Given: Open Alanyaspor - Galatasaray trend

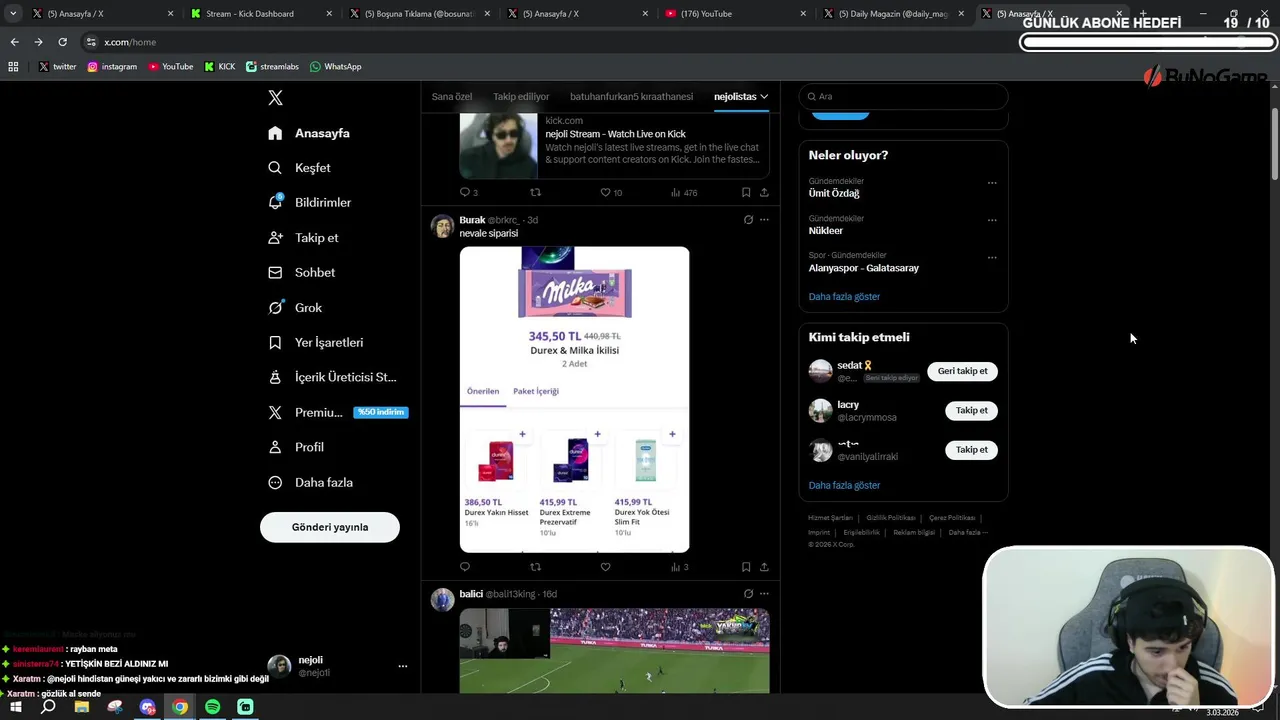Looking at the screenshot, I should pyautogui.click(x=864, y=268).
